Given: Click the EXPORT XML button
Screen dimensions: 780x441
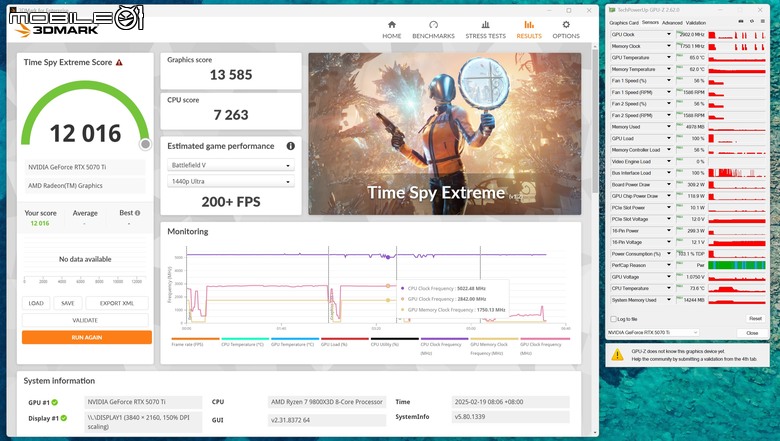Looking at the screenshot, I should pos(117,303).
